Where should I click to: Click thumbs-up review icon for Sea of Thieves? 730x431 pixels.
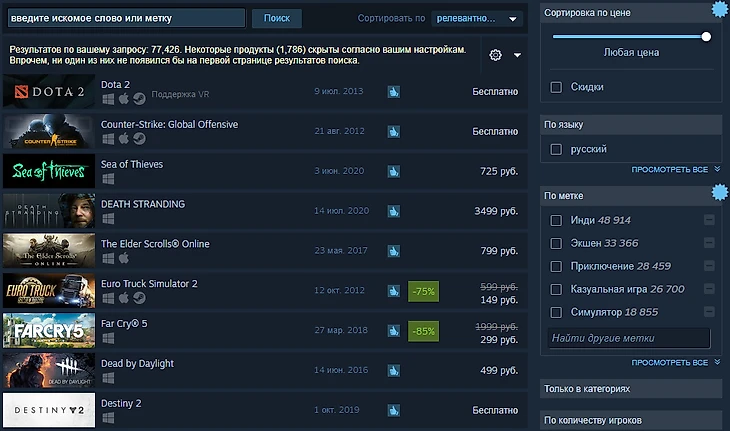394,171
